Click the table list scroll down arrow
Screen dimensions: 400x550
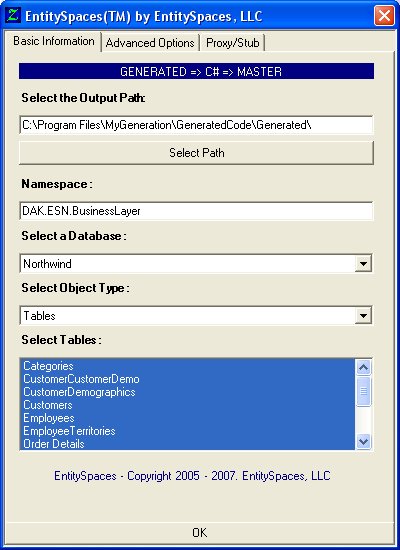(364, 441)
